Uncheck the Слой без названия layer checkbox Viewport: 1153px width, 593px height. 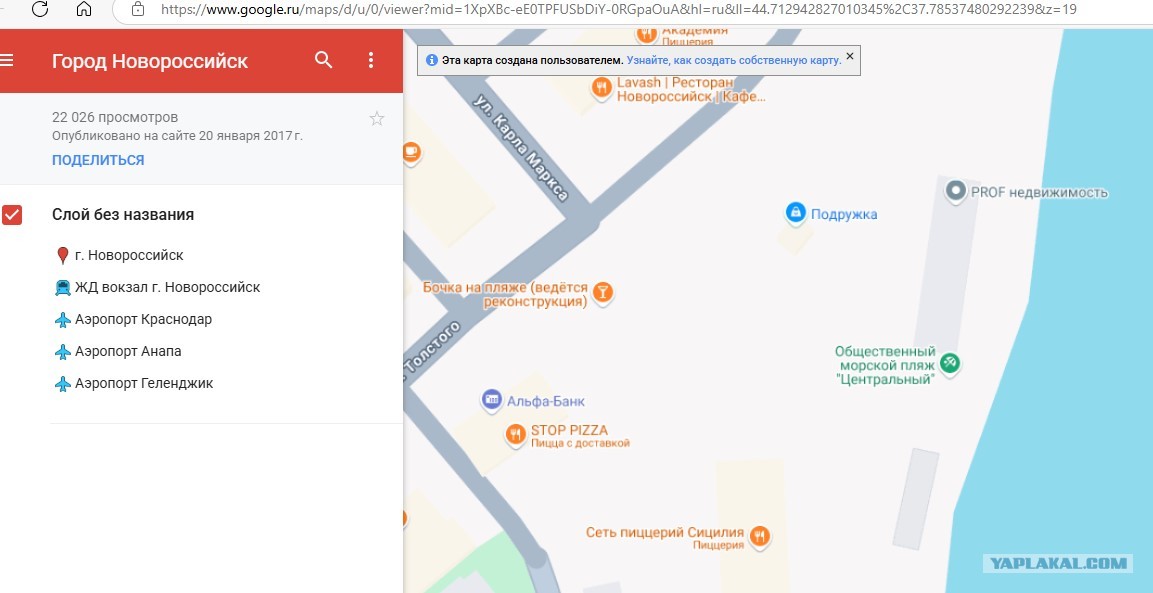point(12,215)
